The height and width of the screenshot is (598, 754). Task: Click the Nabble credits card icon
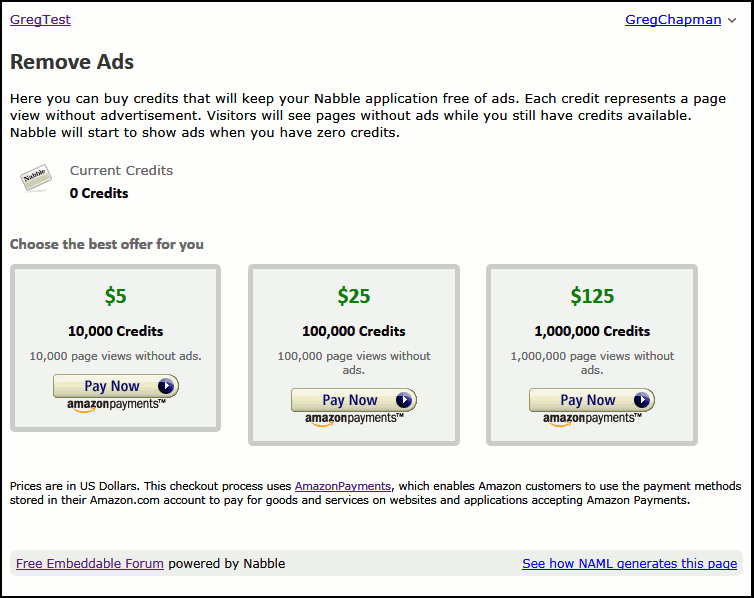(x=38, y=180)
